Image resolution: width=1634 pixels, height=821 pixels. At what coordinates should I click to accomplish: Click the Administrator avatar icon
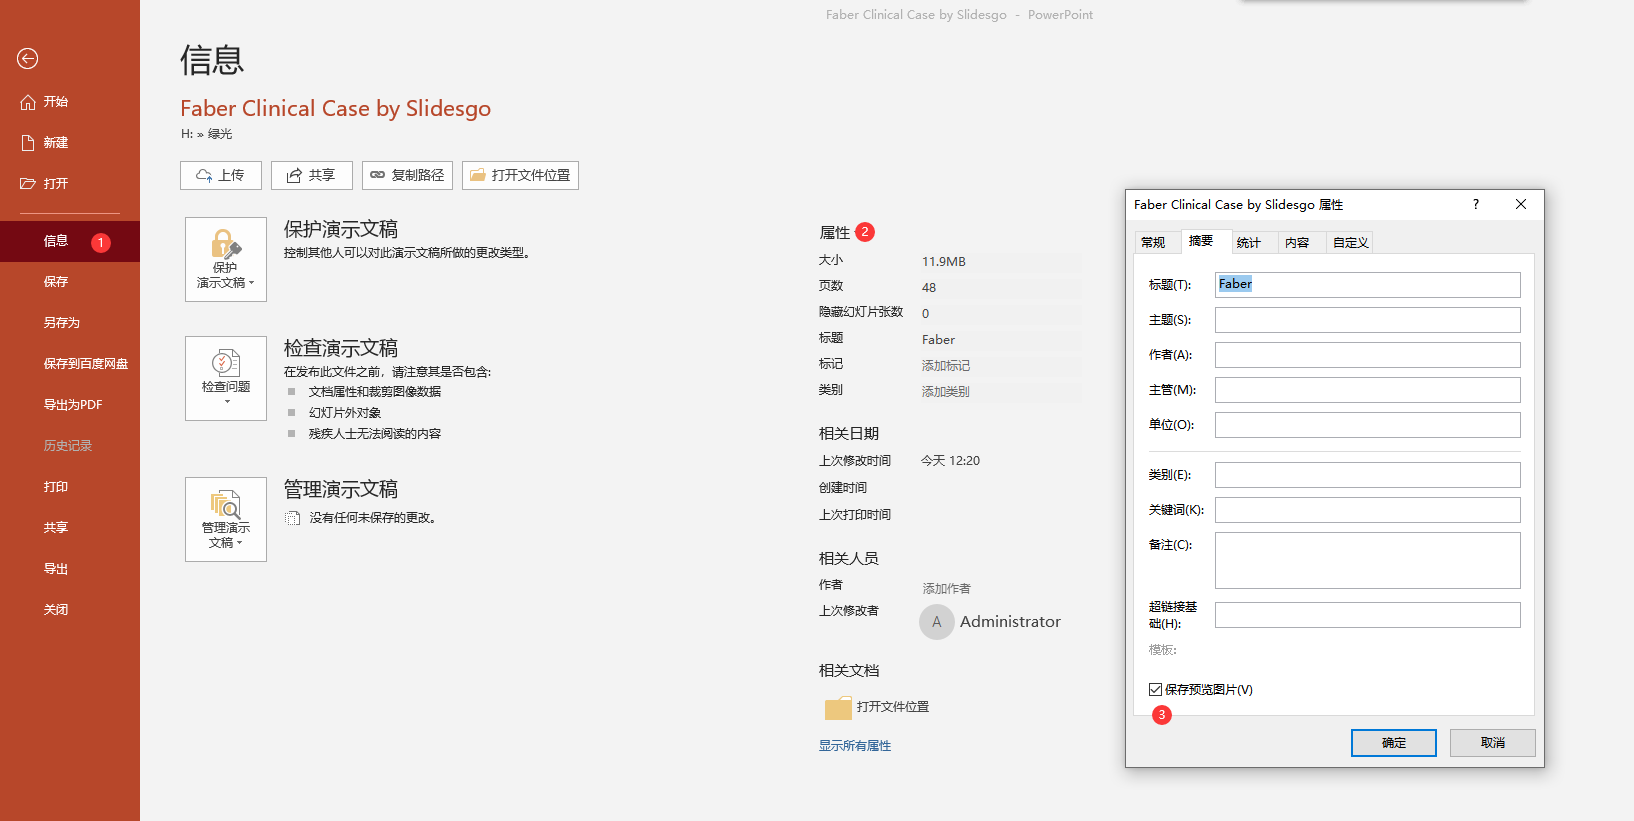(x=937, y=622)
